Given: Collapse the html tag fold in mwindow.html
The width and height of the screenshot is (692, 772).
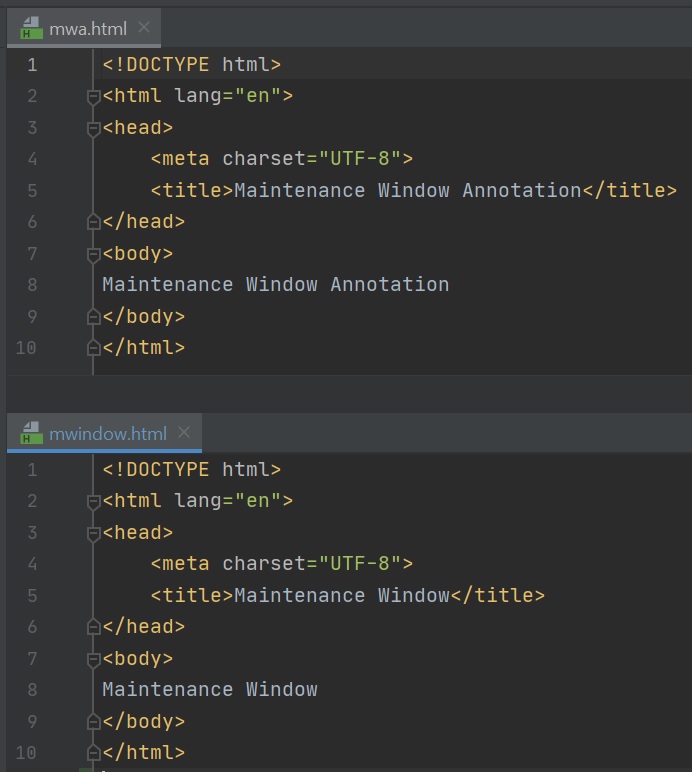Looking at the screenshot, I should tap(94, 501).
